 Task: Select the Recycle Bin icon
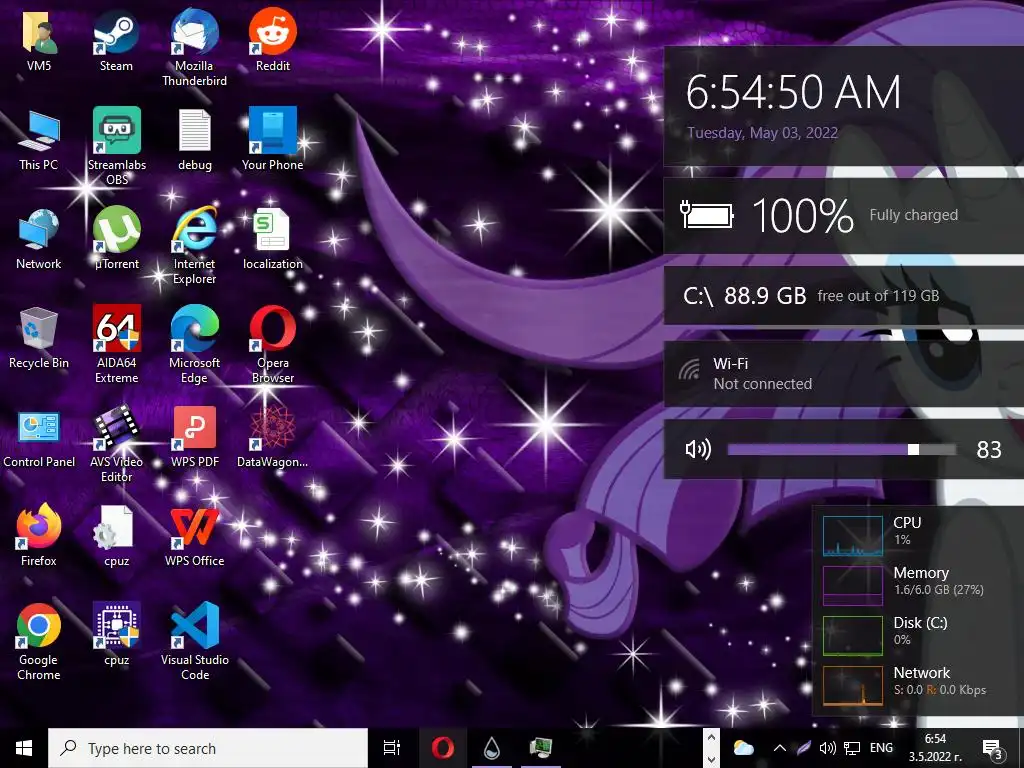[x=39, y=338]
